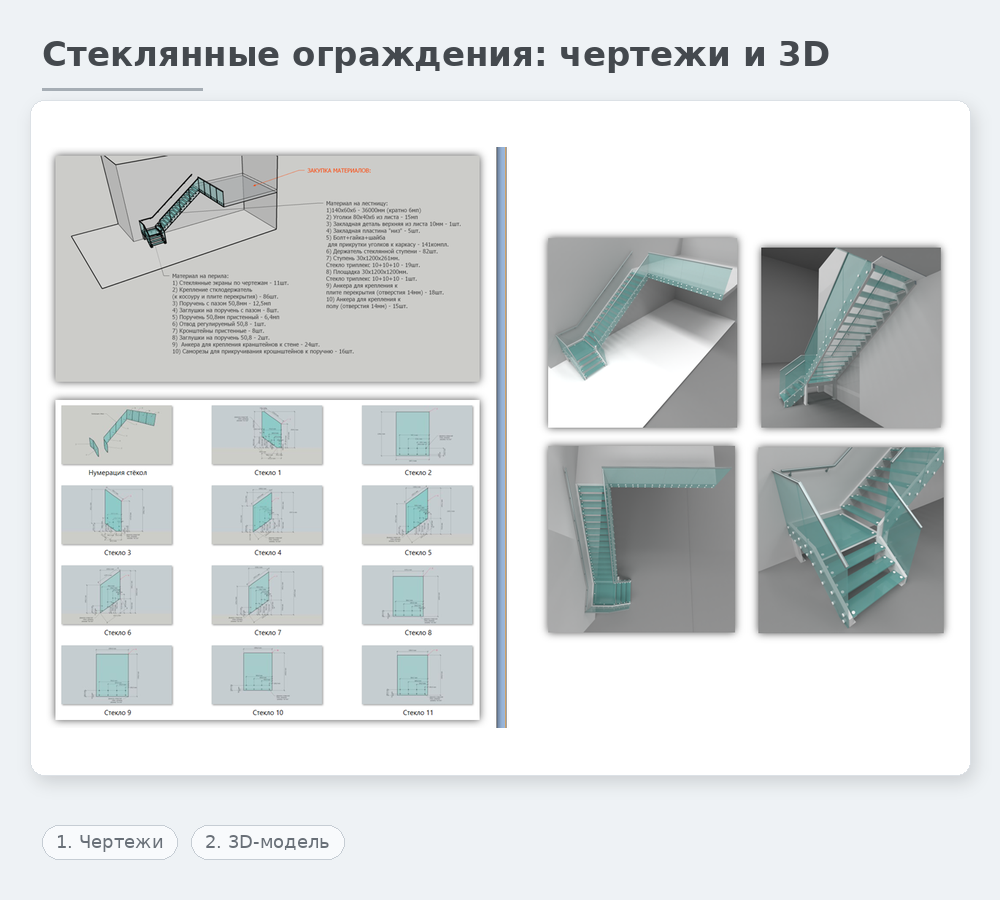
Task: Click the 'Материал на лестницу:' list heading
Action: click(357, 203)
